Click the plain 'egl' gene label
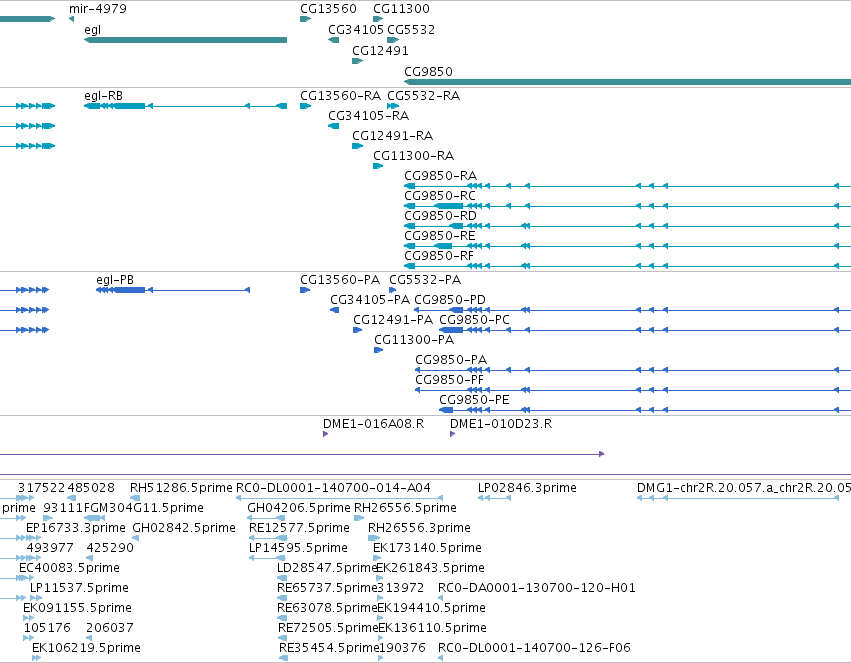851x663 pixels. click(92, 30)
